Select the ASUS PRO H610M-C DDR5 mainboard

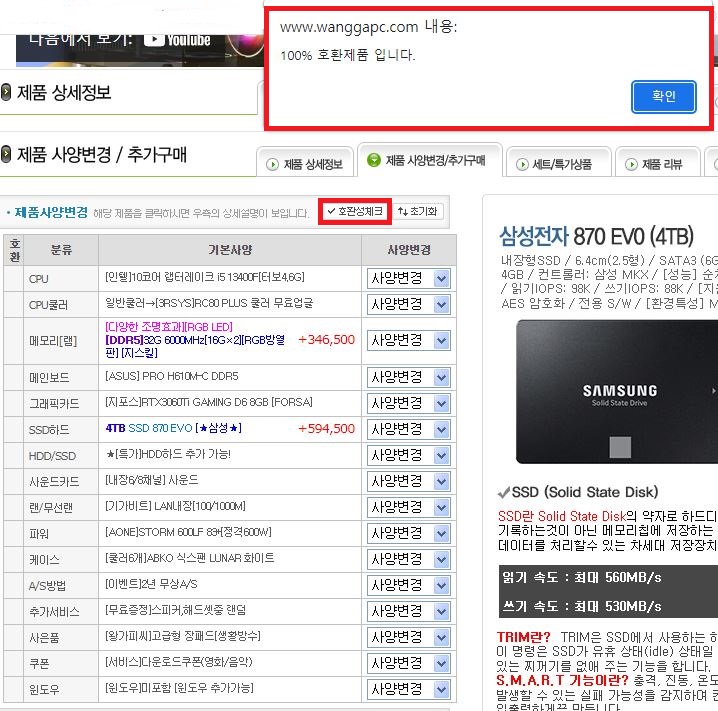[172, 376]
